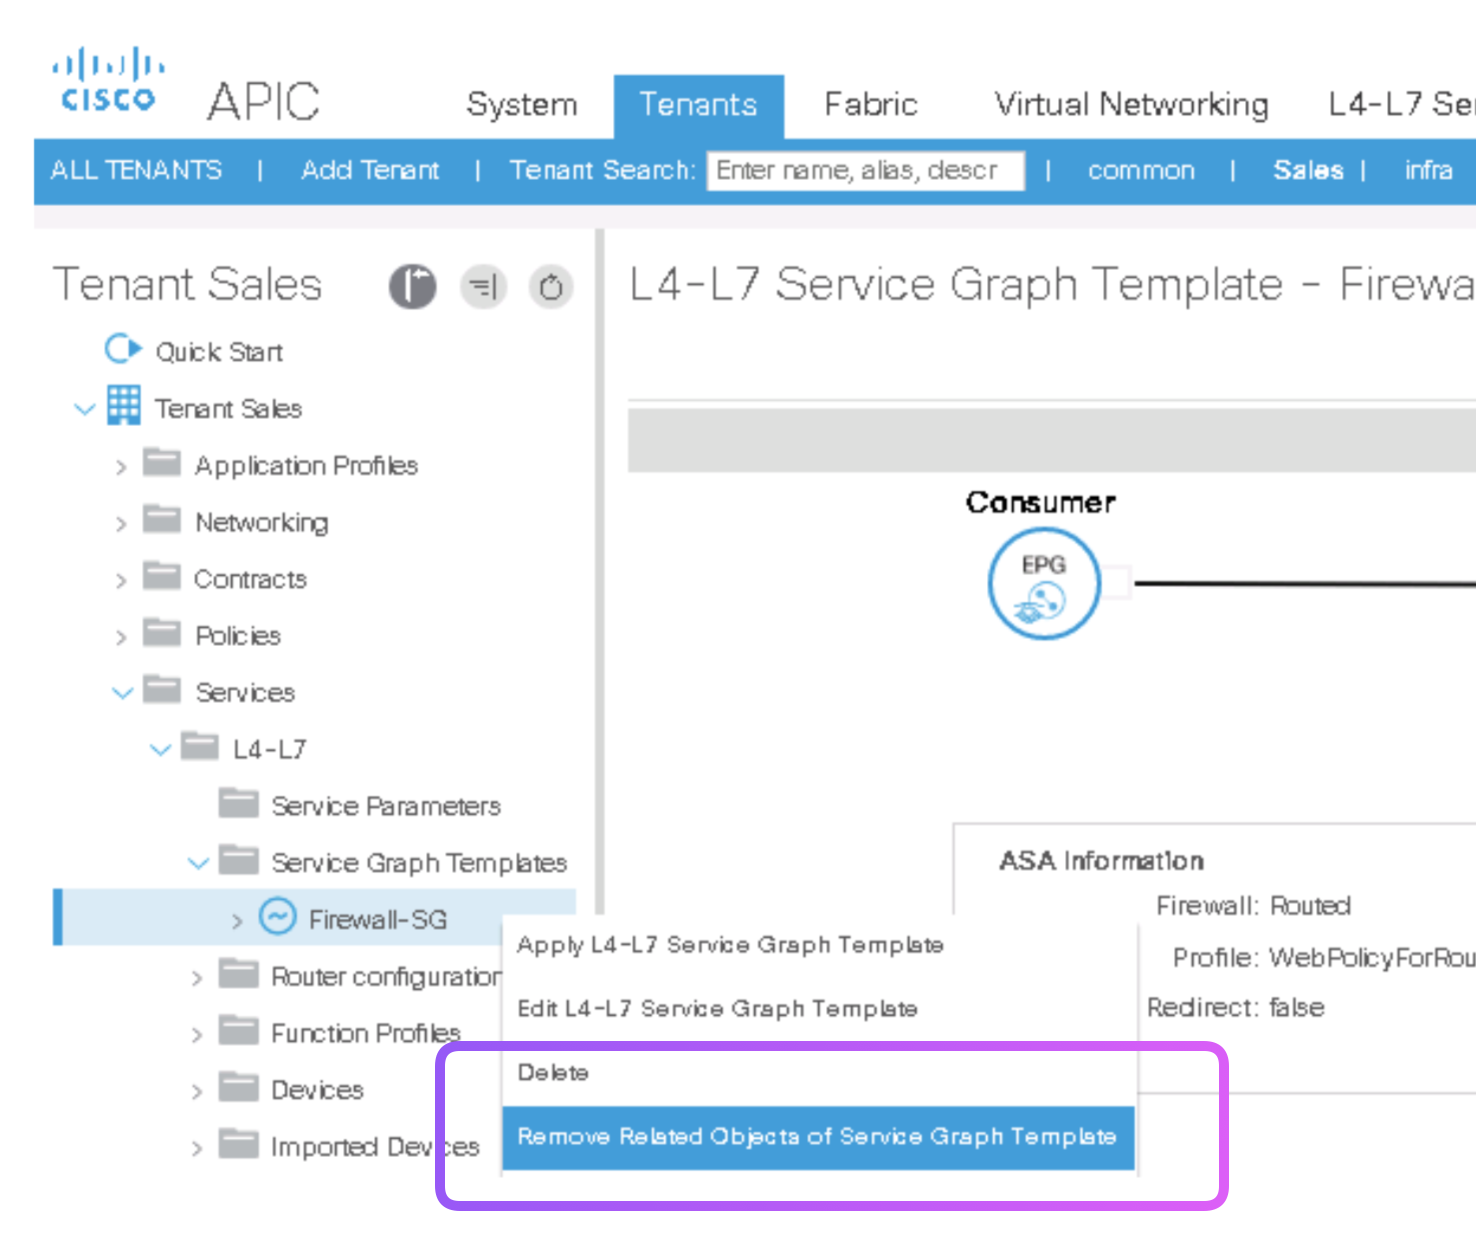The height and width of the screenshot is (1248, 1476).
Task: Open the Add Tenant link
Action: tap(370, 171)
